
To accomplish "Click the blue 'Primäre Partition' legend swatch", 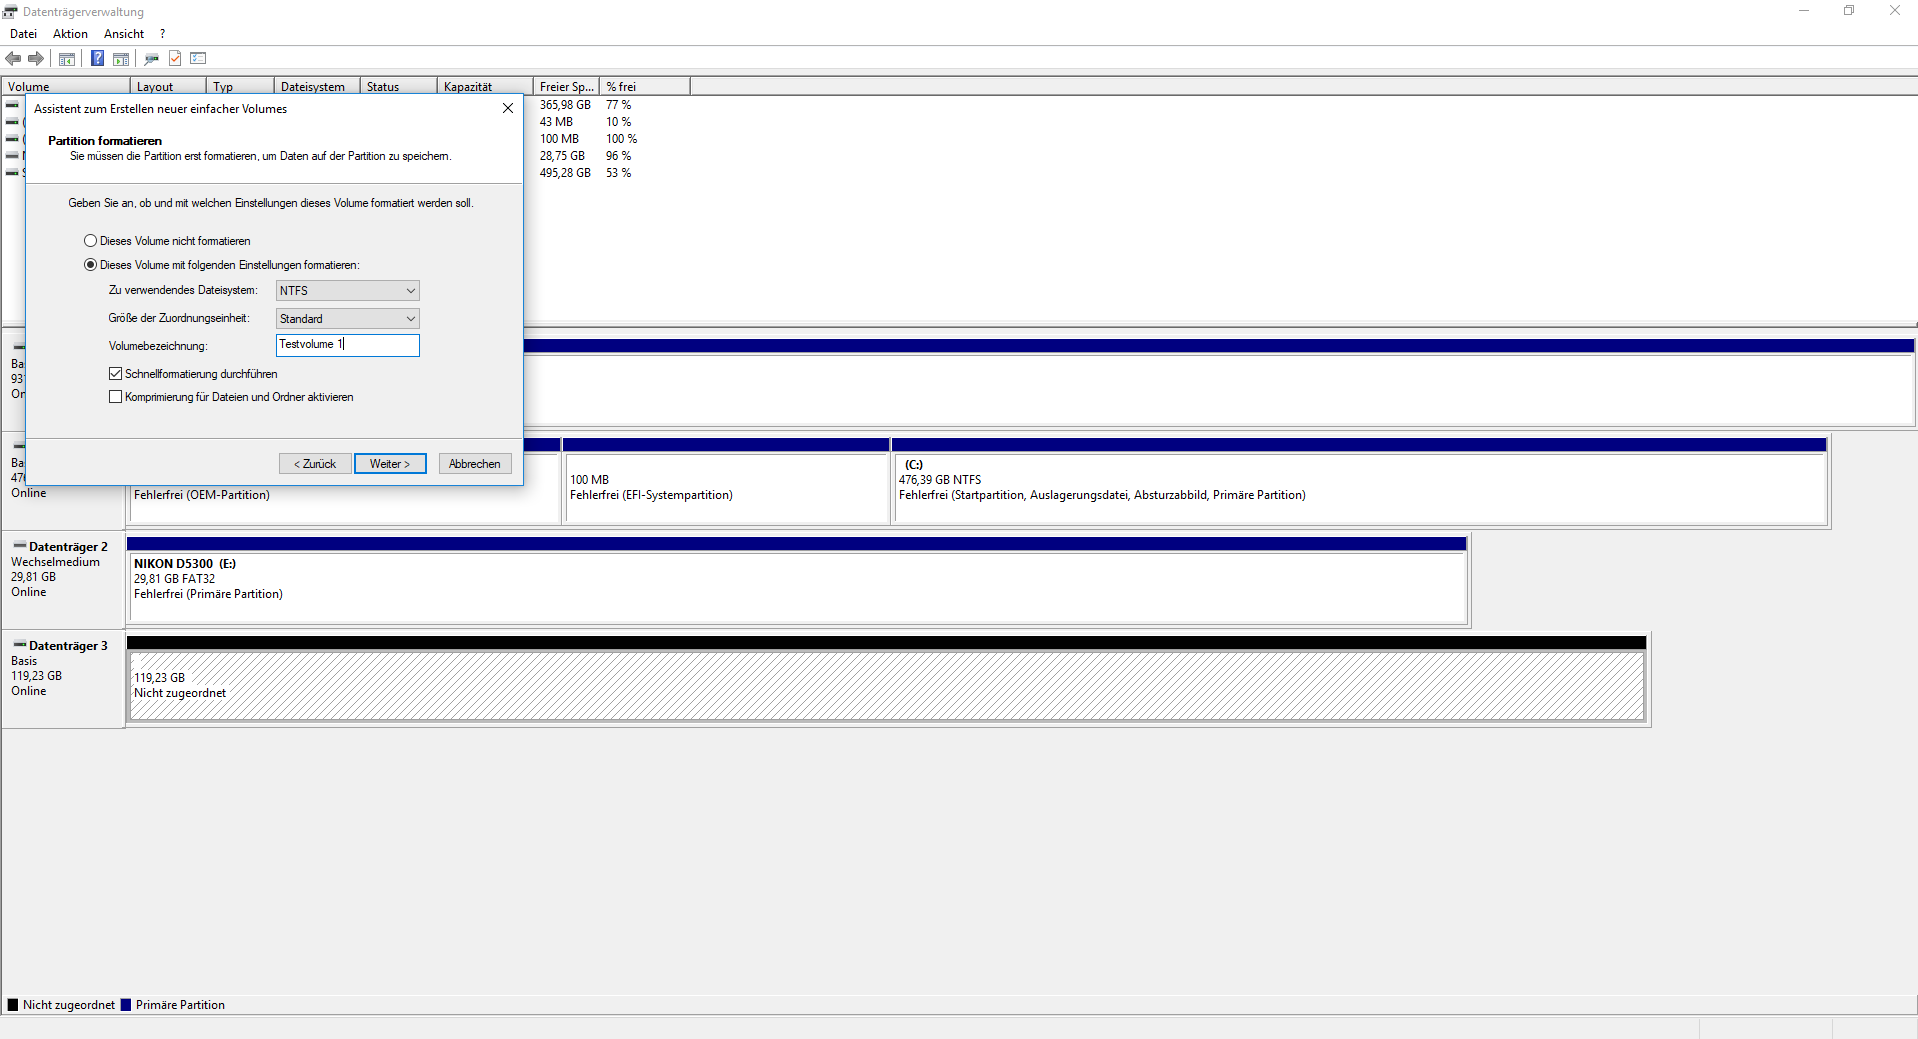I will [x=126, y=1005].
